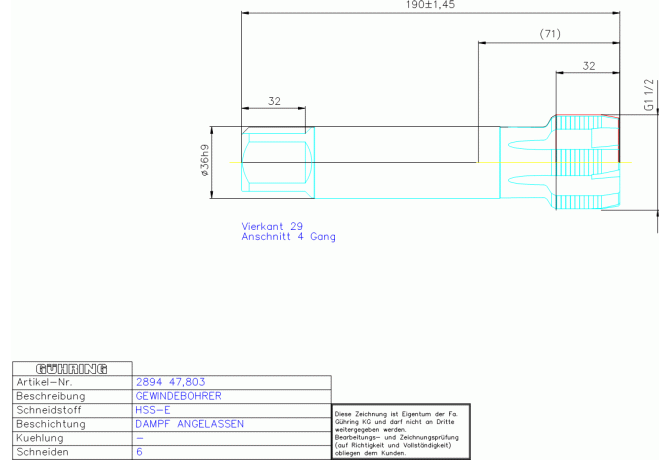Click the Anschnitt 4 Gang annotation
The width and height of the screenshot is (670, 460).
(288, 238)
